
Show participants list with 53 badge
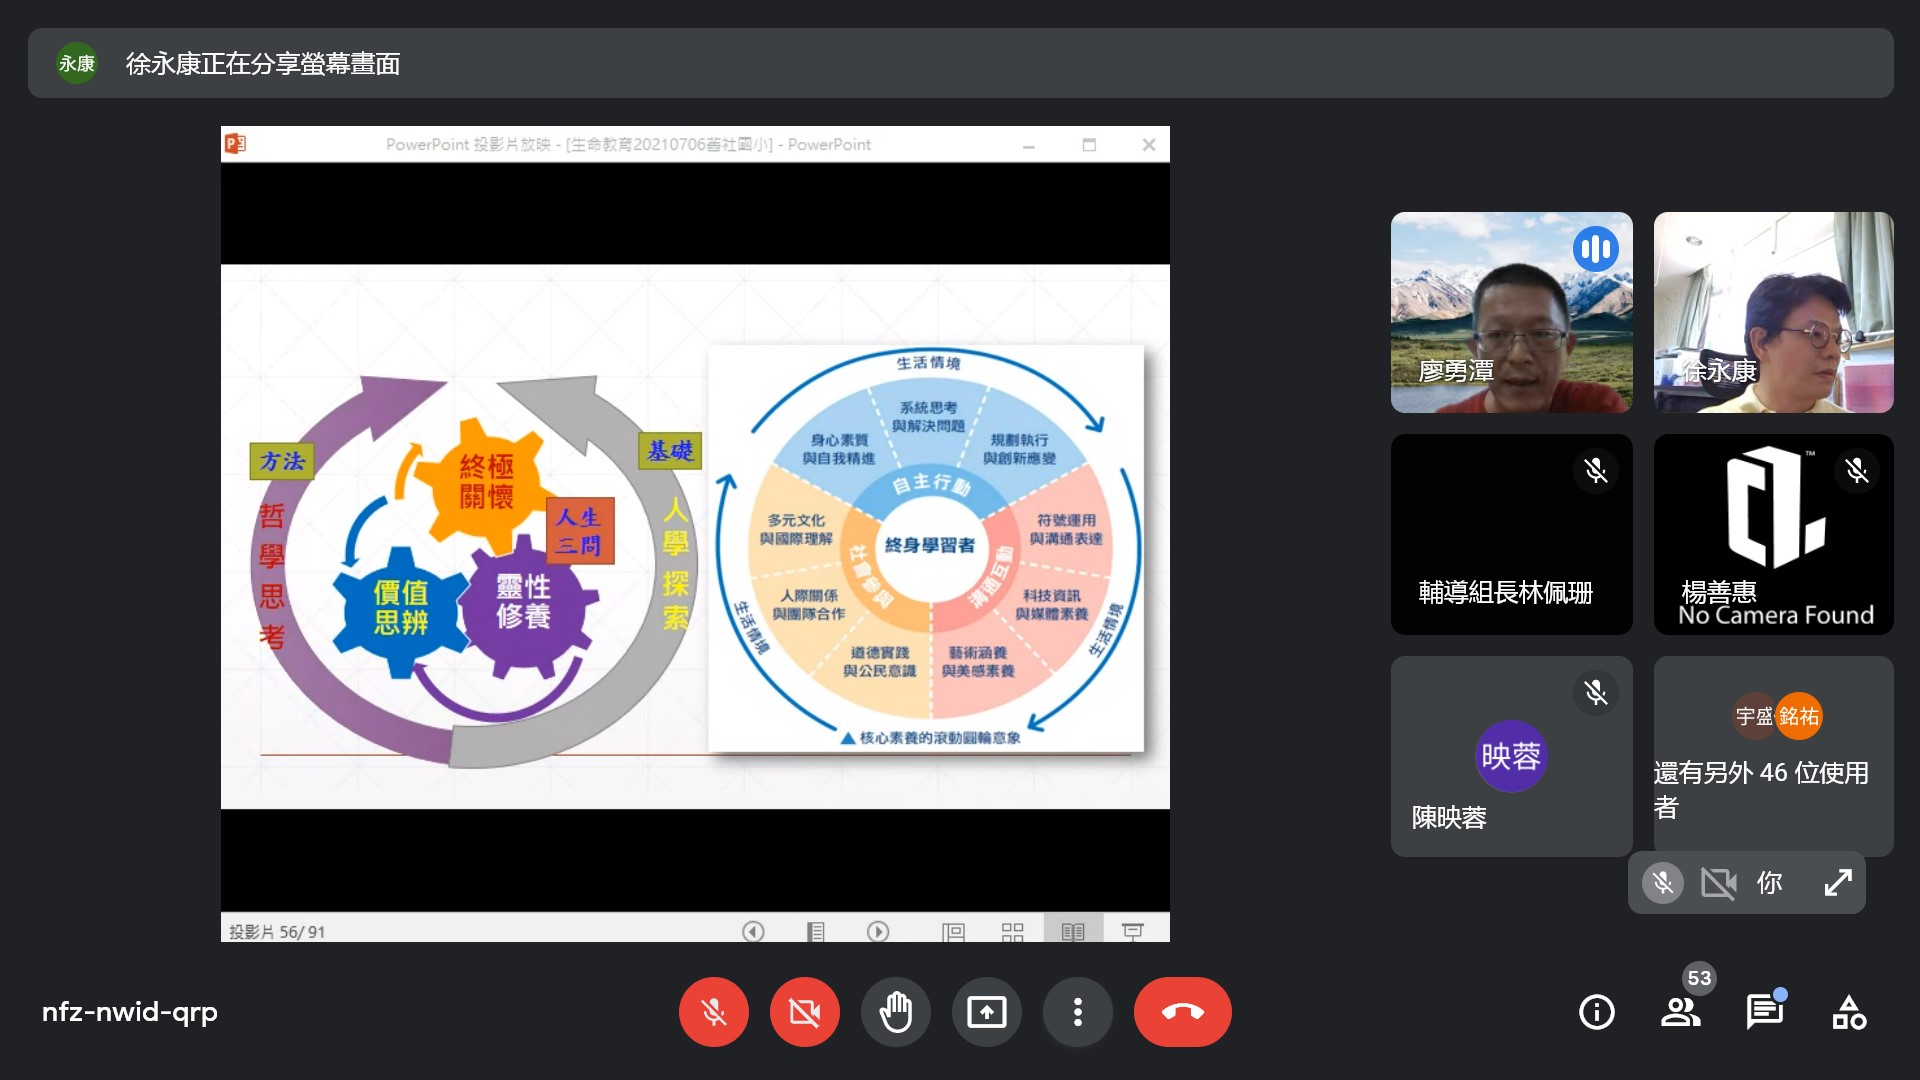(x=1680, y=1012)
